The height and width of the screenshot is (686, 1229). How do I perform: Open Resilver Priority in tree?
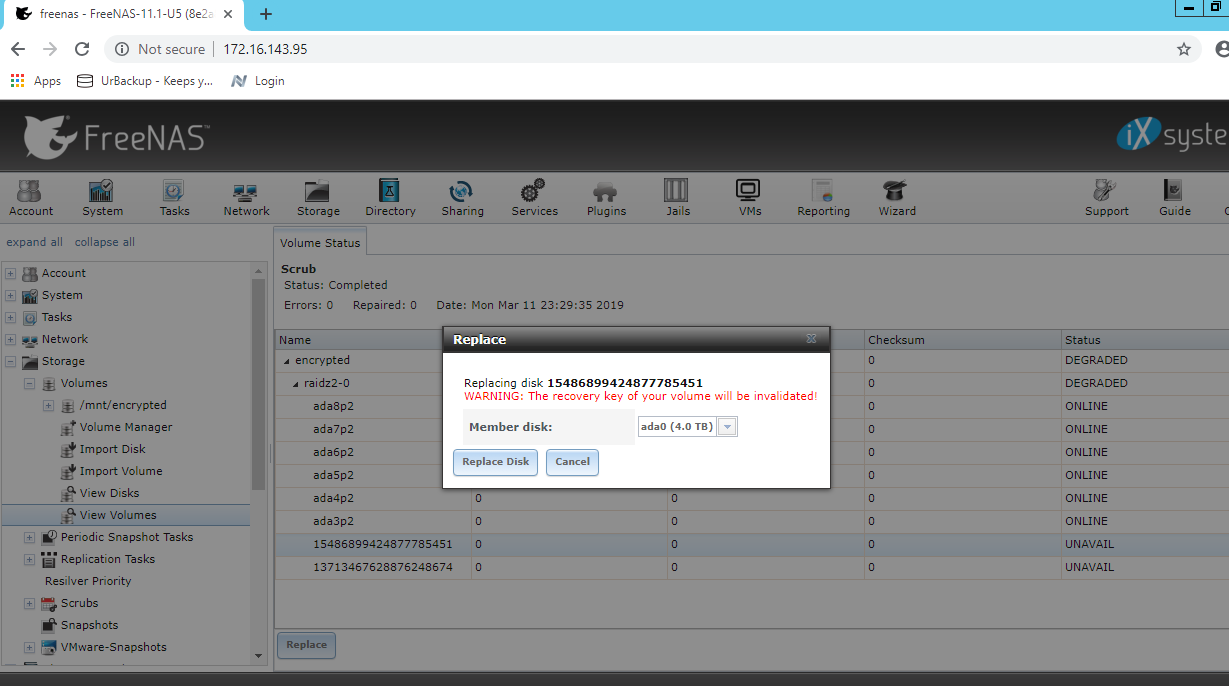pos(88,581)
